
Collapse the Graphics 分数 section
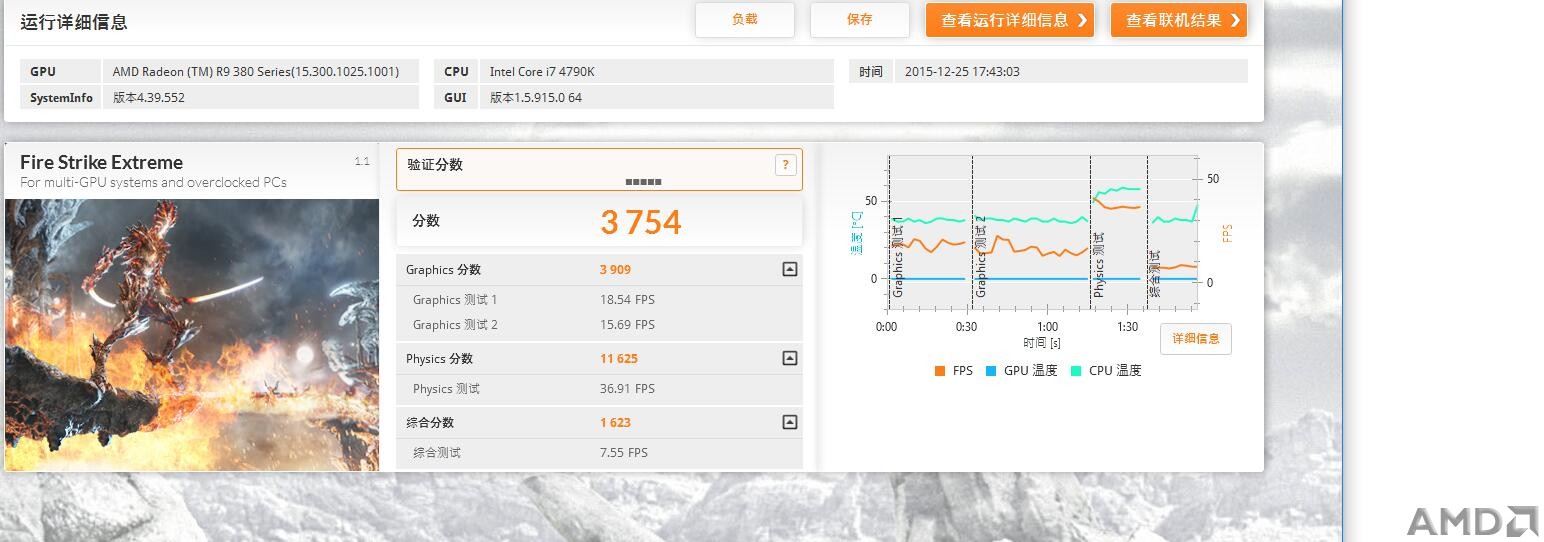click(x=790, y=269)
